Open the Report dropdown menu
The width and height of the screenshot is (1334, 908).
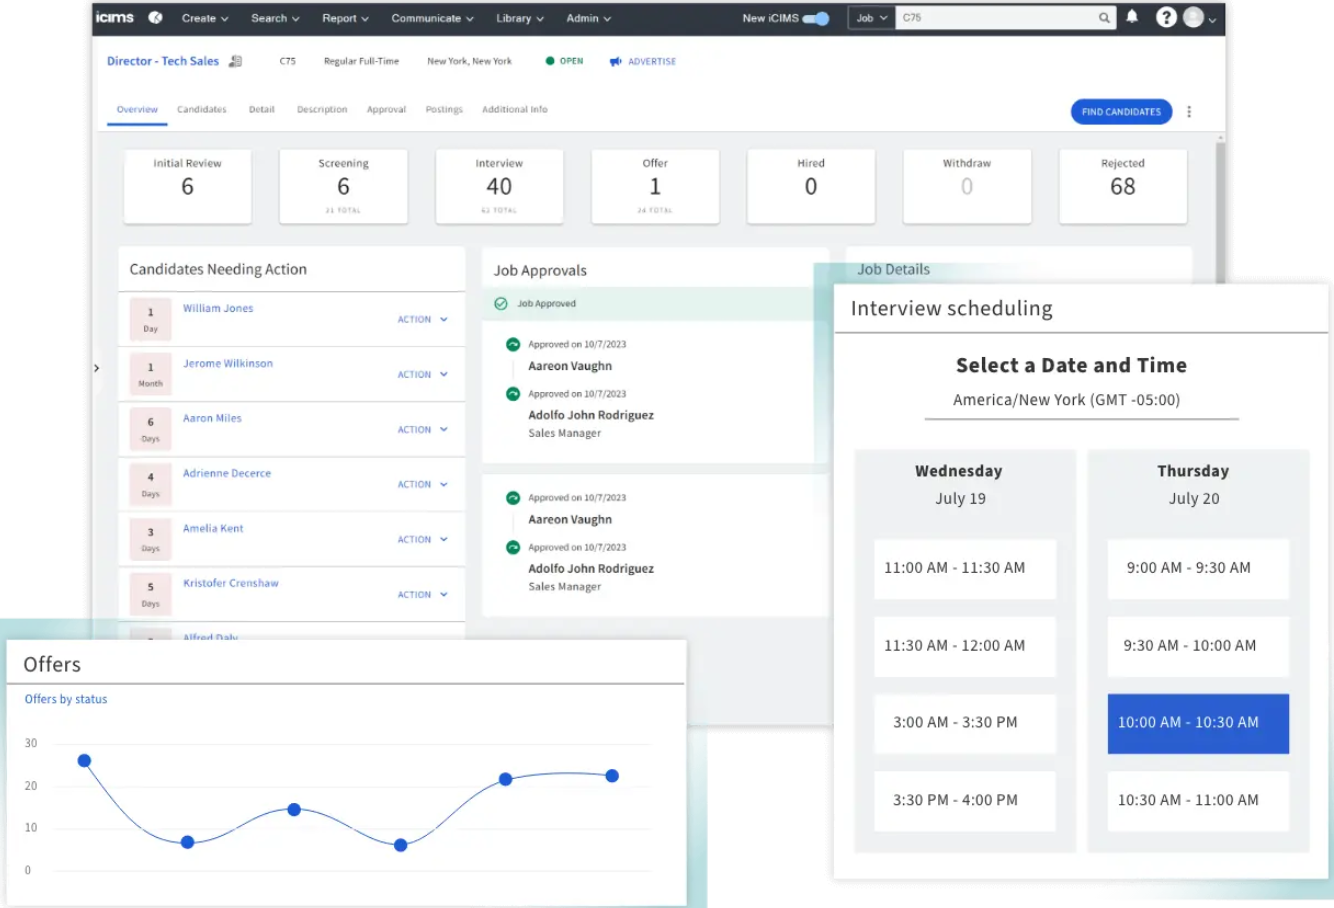click(345, 18)
